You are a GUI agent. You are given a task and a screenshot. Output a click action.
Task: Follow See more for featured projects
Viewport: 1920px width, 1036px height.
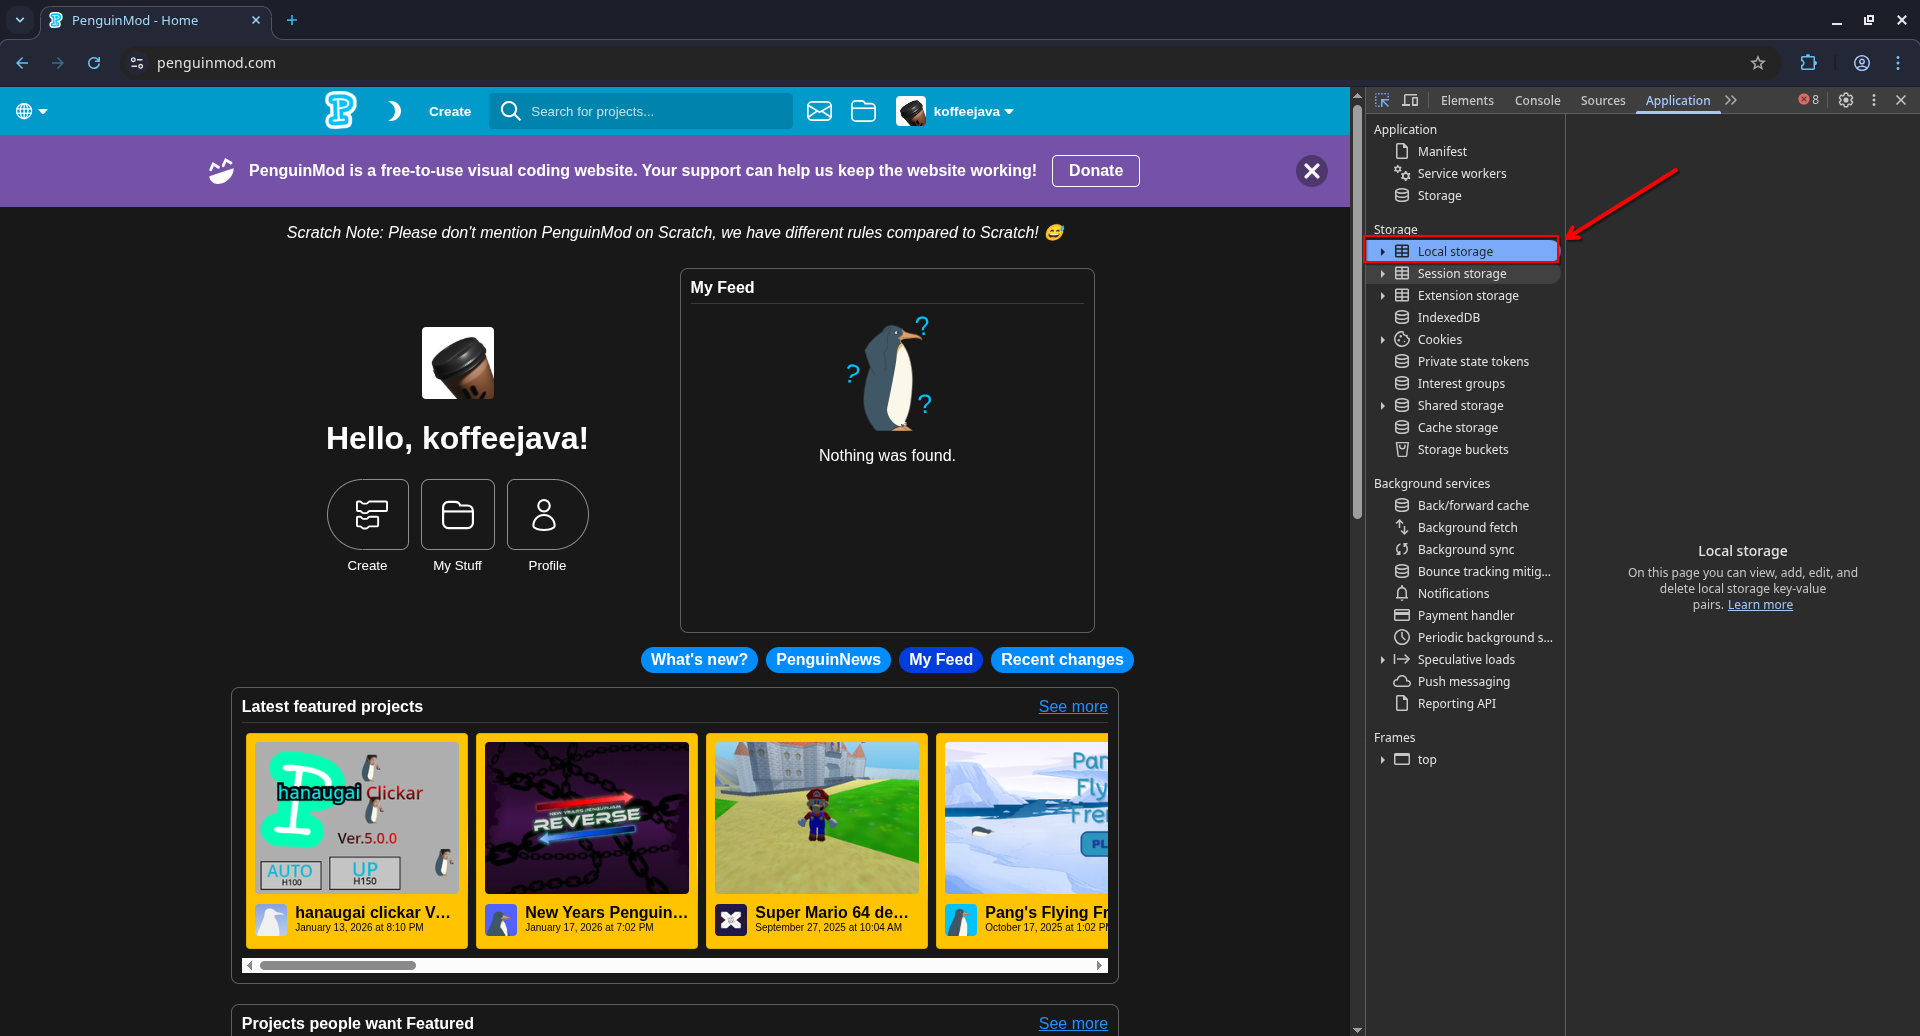(1072, 707)
